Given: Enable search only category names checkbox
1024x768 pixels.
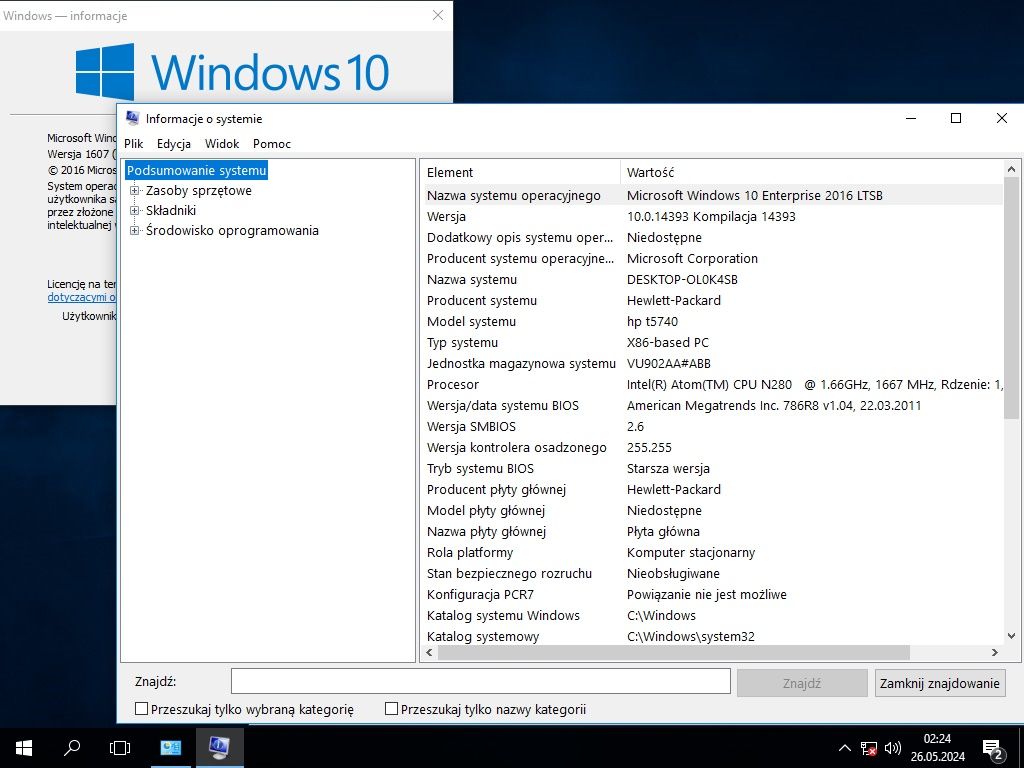Looking at the screenshot, I should 391,709.
